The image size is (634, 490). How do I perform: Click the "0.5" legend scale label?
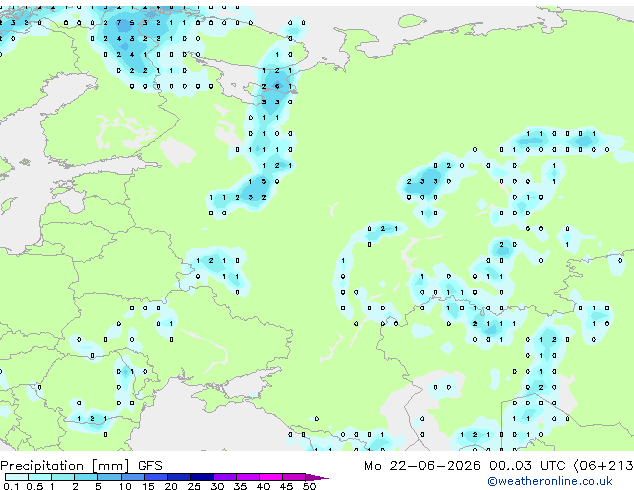pyautogui.click(x=35, y=486)
